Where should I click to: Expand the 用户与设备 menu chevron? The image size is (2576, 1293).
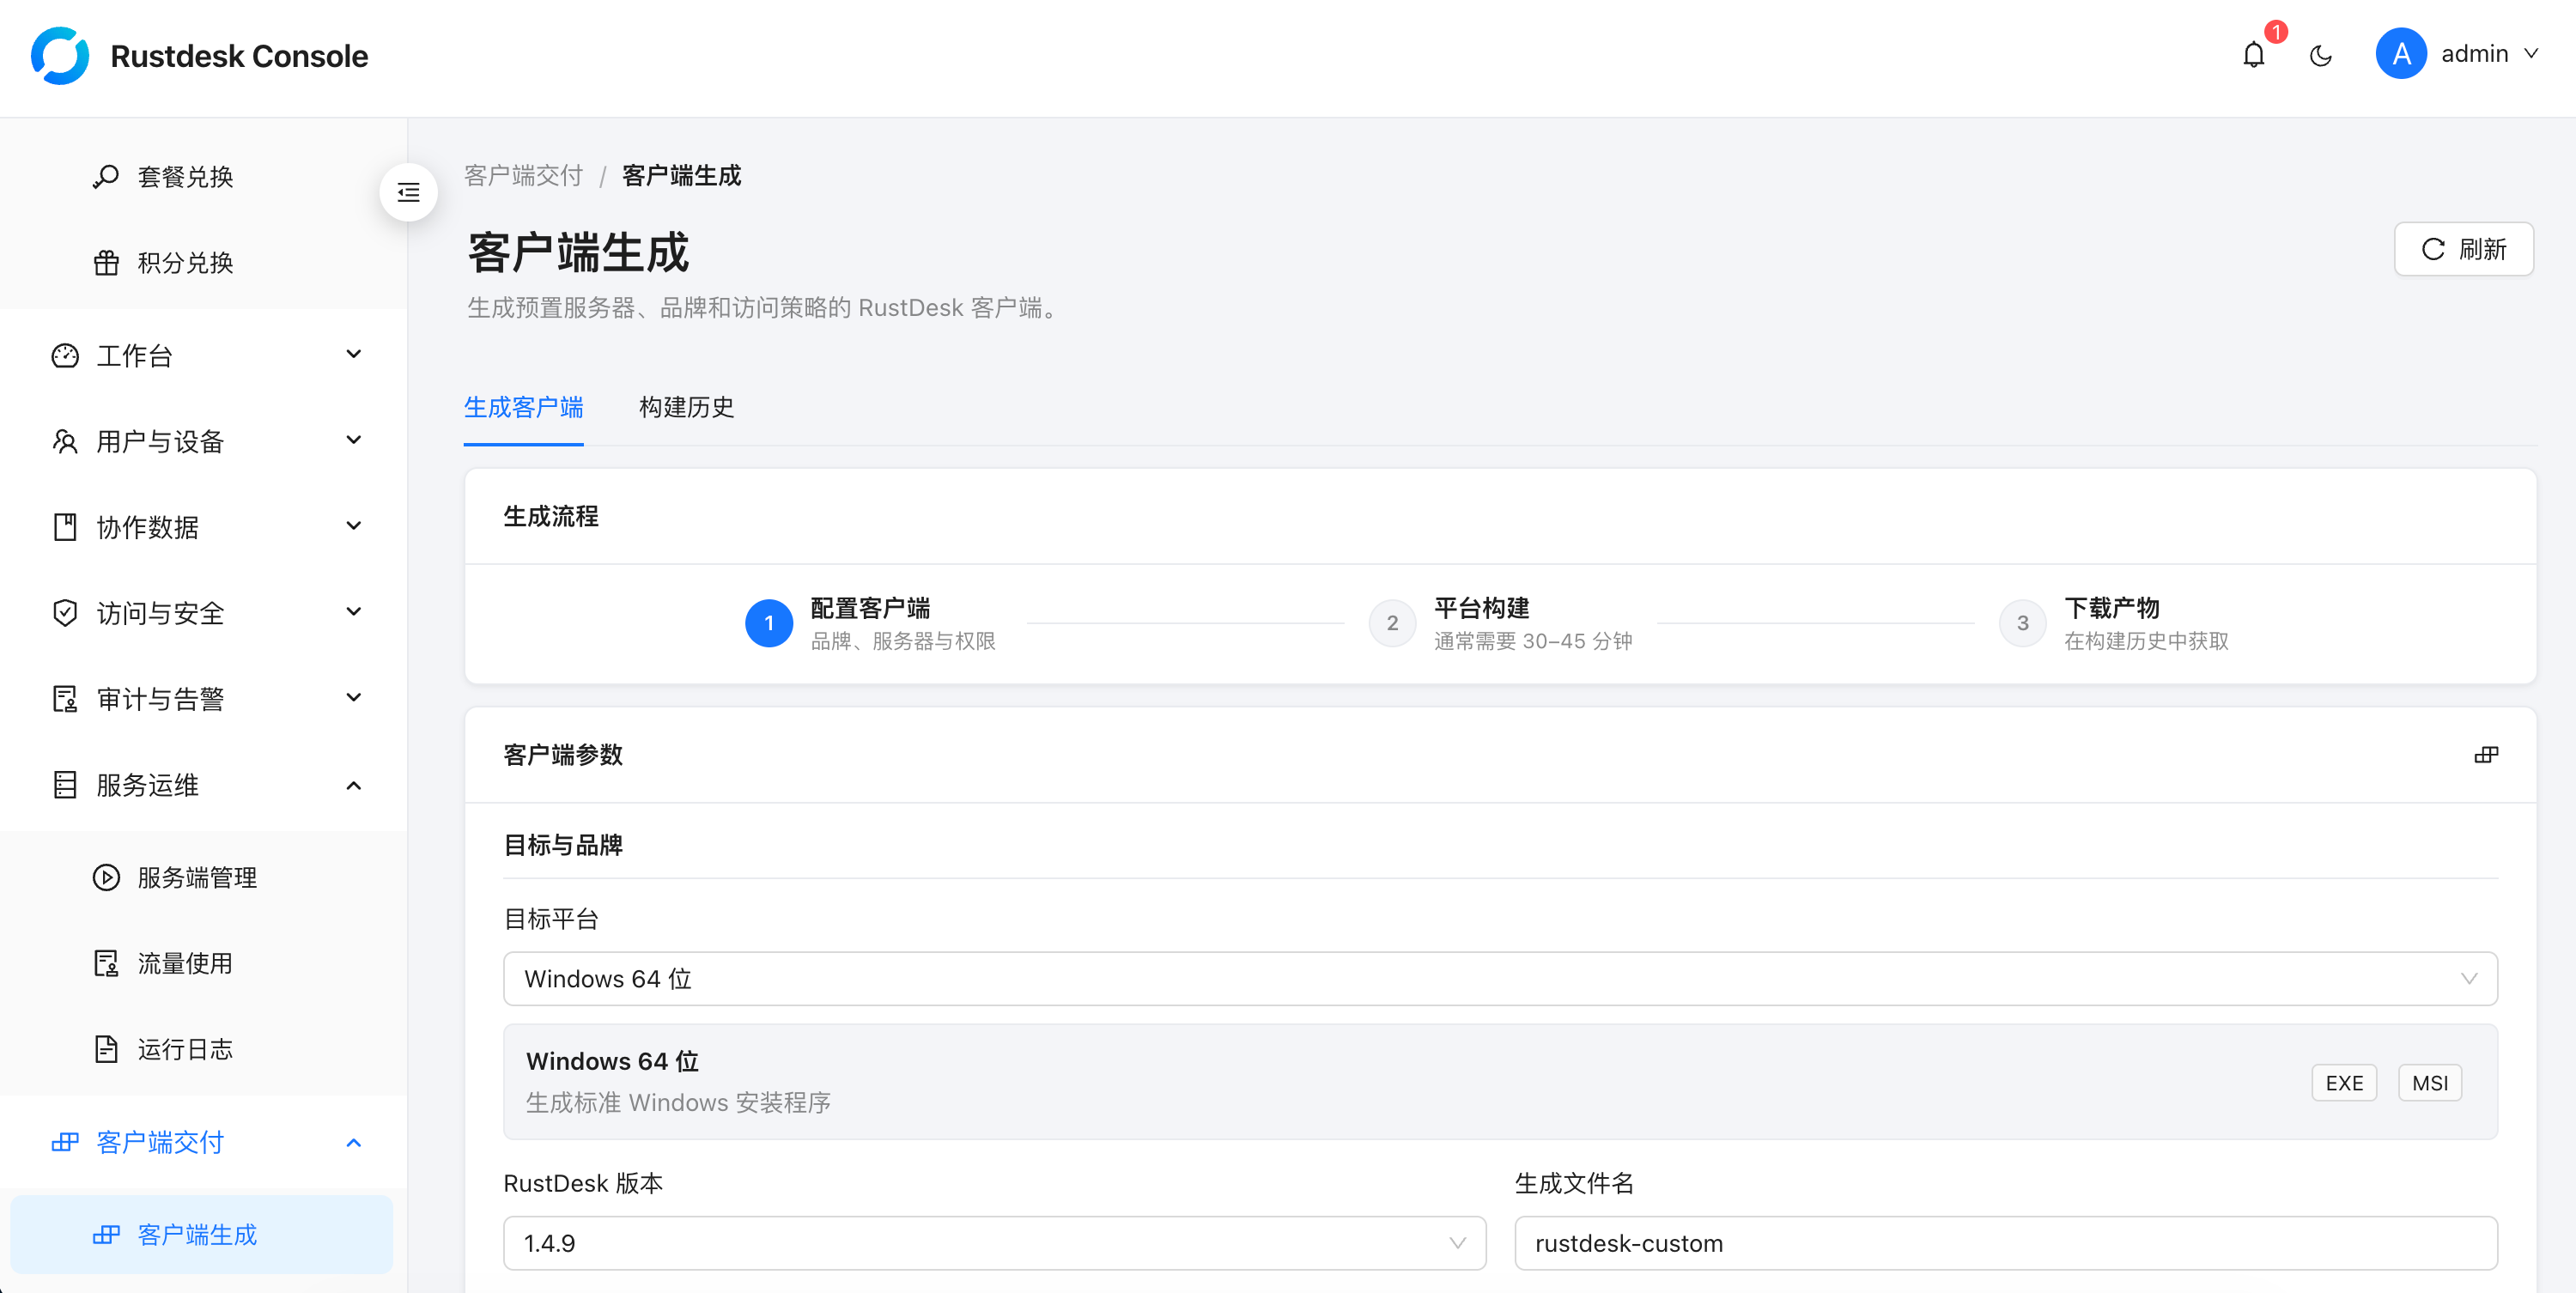point(353,441)
